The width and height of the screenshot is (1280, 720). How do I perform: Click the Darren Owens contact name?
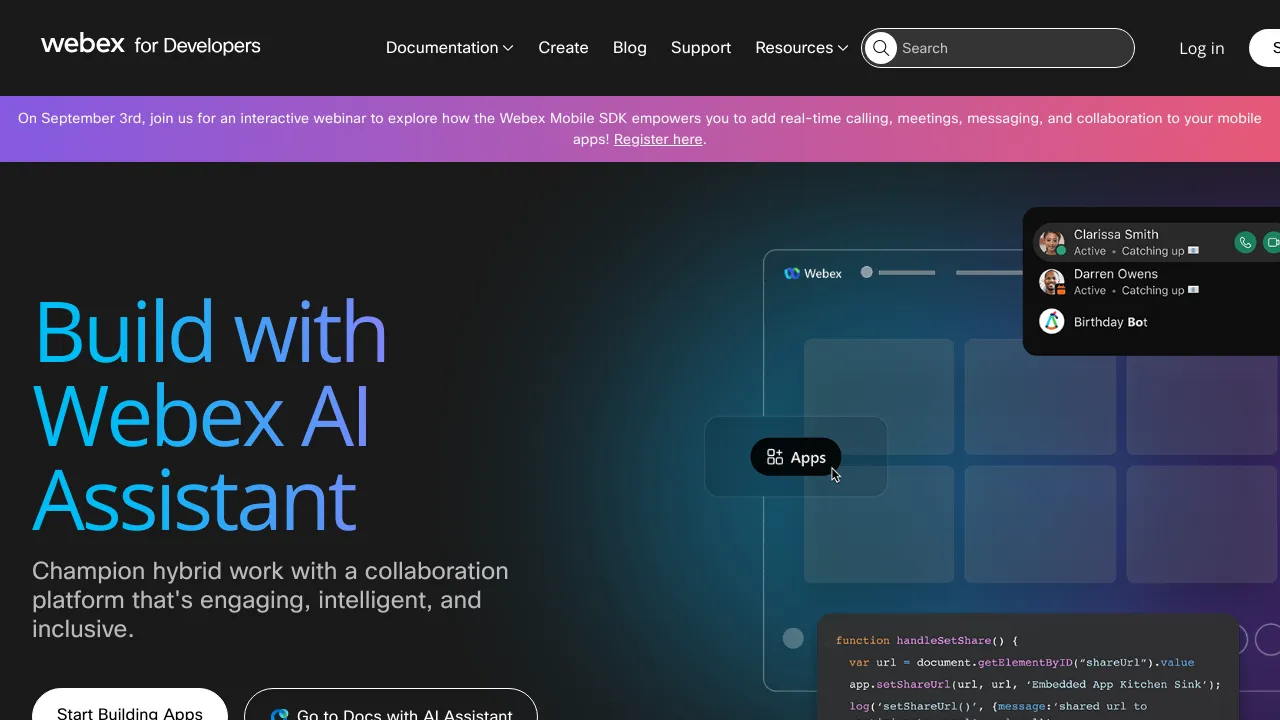pyautogui.click(x=1116, y=274)
